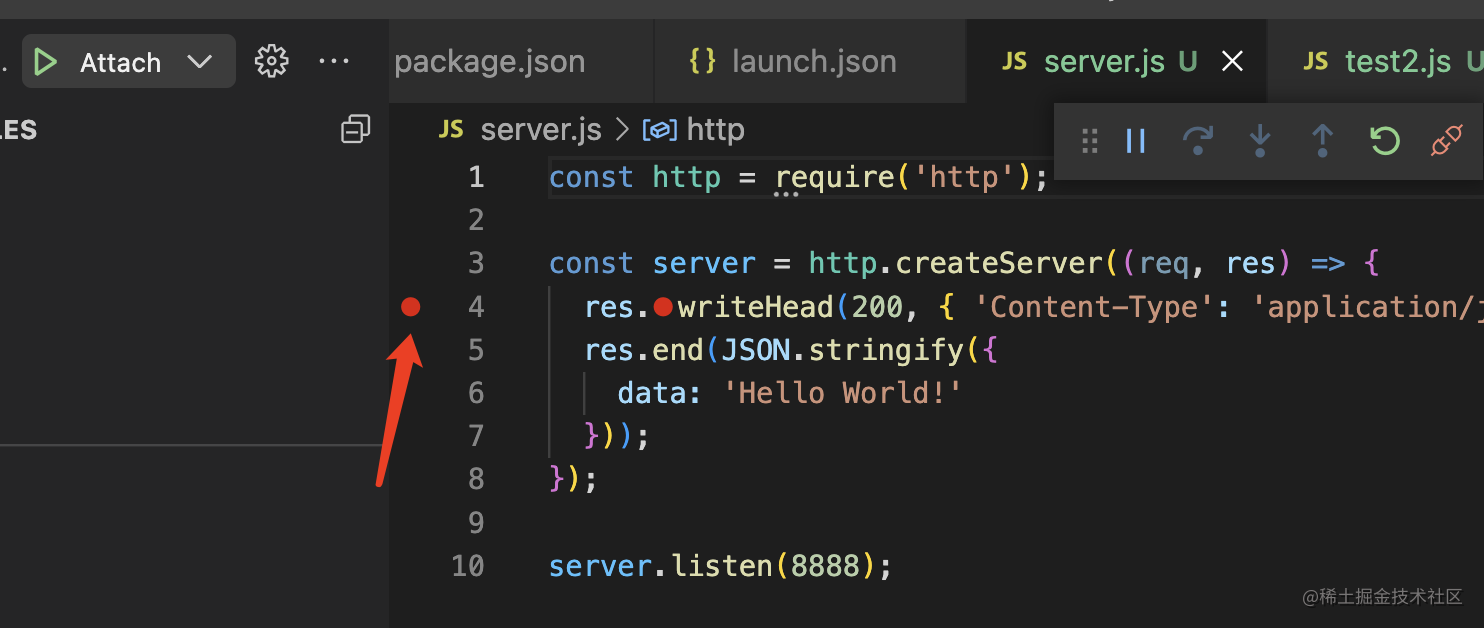Click server.listen on line 10
1484x628 pixels.
(x=660, y=566)
